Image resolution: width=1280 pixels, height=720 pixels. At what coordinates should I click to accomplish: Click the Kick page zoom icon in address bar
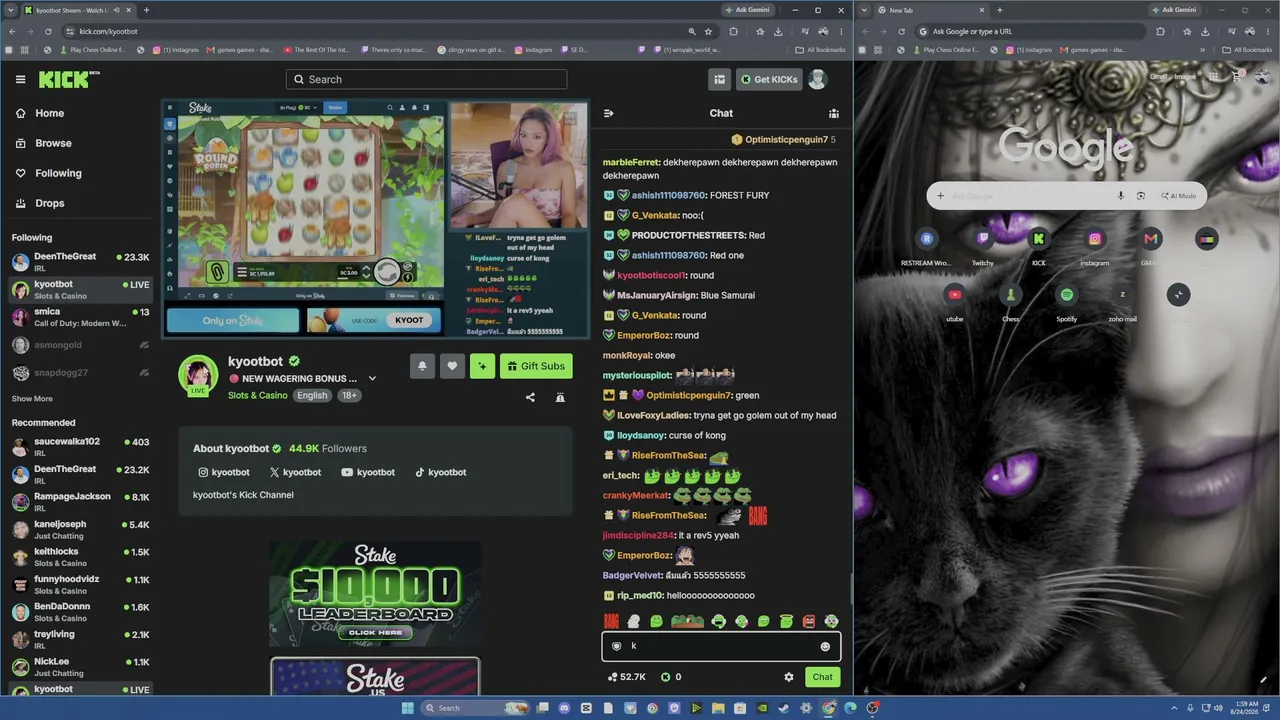click(691, 31)
